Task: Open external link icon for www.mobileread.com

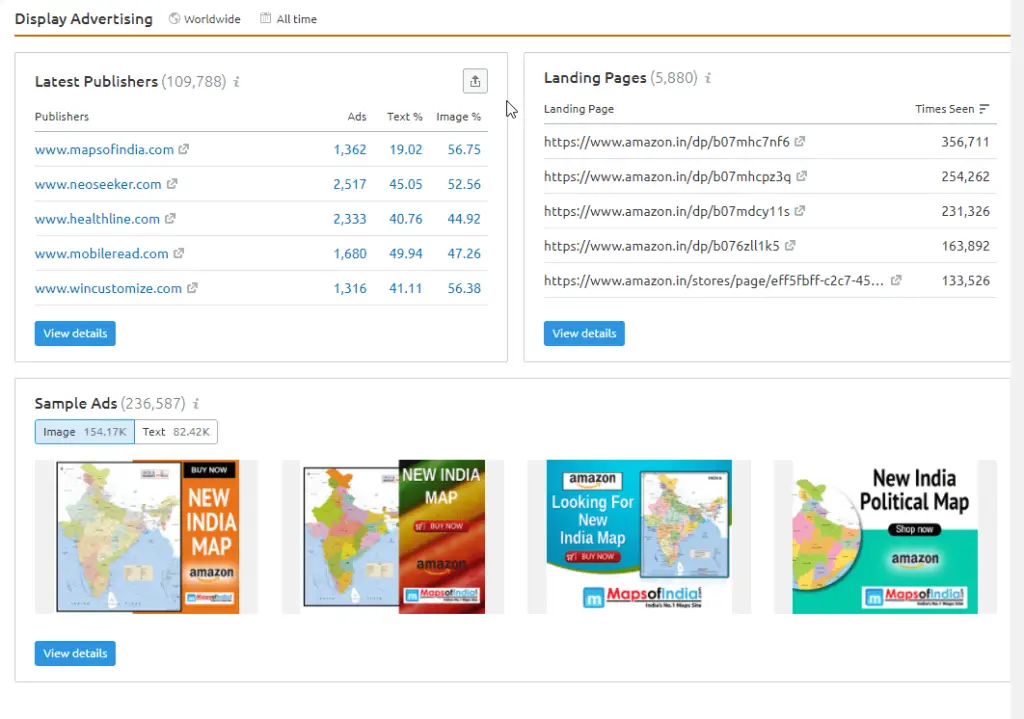Action: [x=178, y=253]
